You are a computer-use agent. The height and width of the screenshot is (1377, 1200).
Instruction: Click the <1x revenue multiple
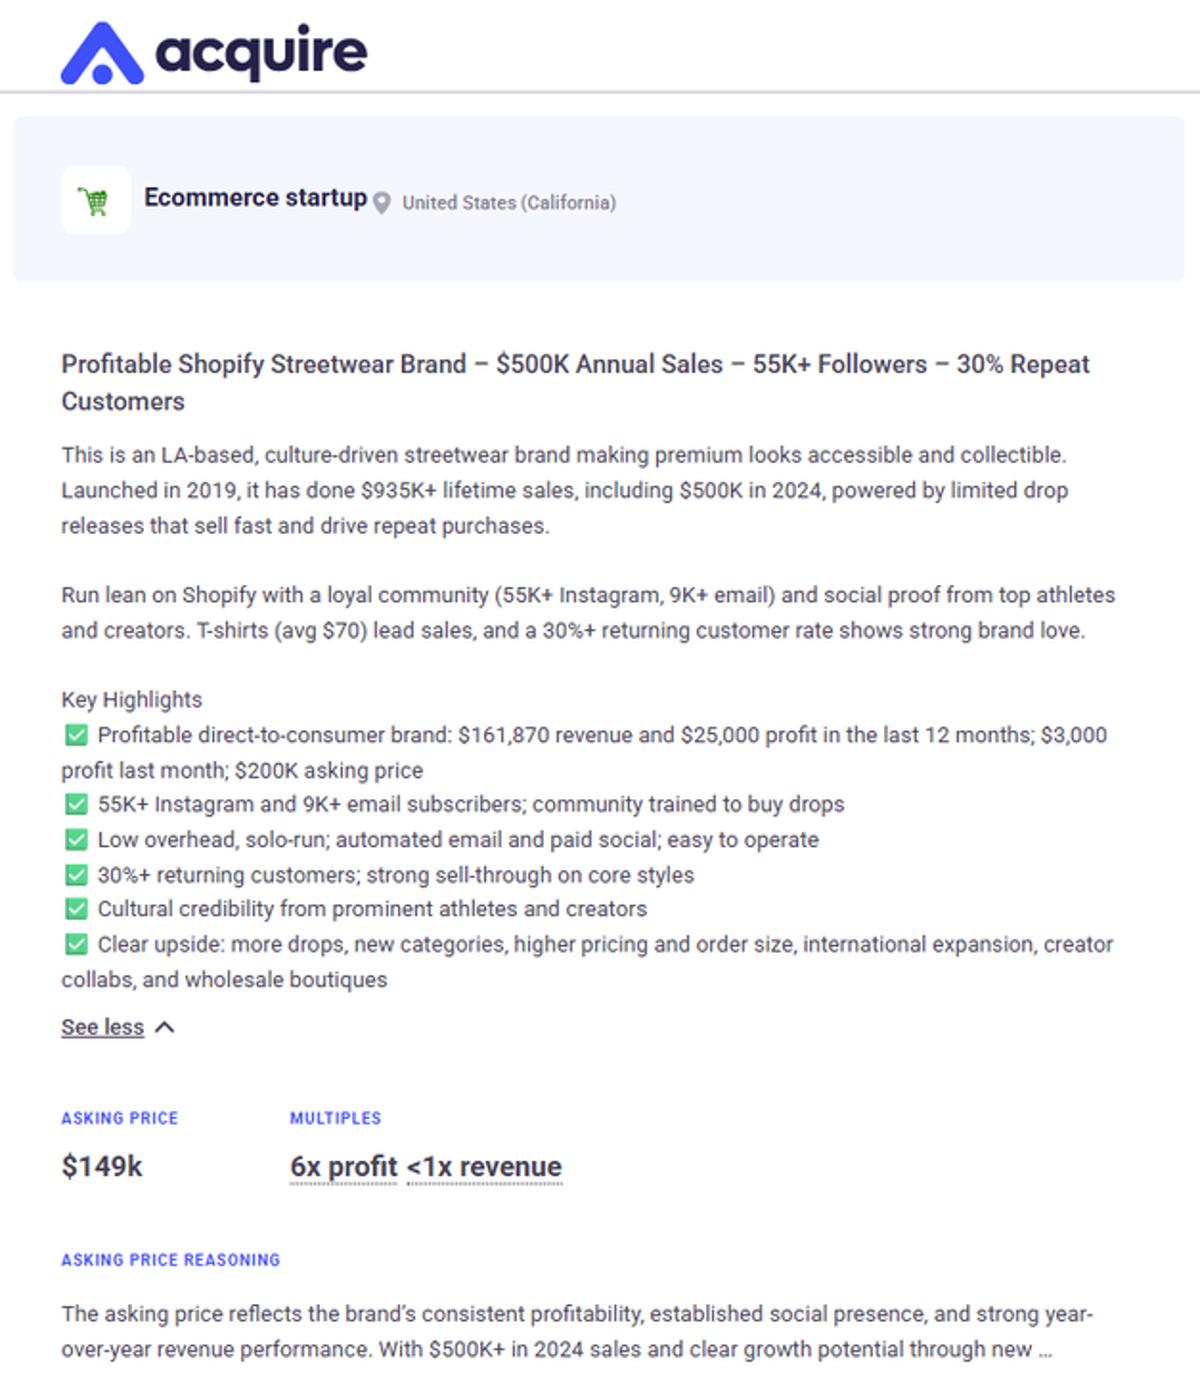[x=484, y=1166]
